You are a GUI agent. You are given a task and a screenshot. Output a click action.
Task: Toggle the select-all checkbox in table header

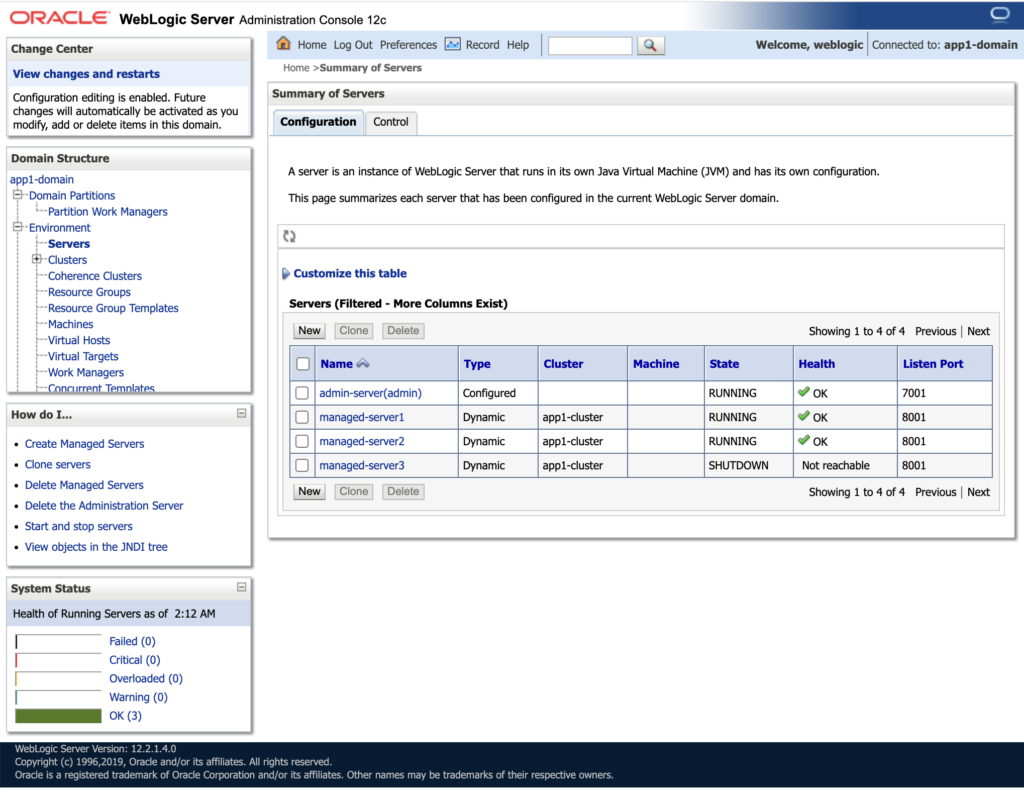tap(303, 364)
